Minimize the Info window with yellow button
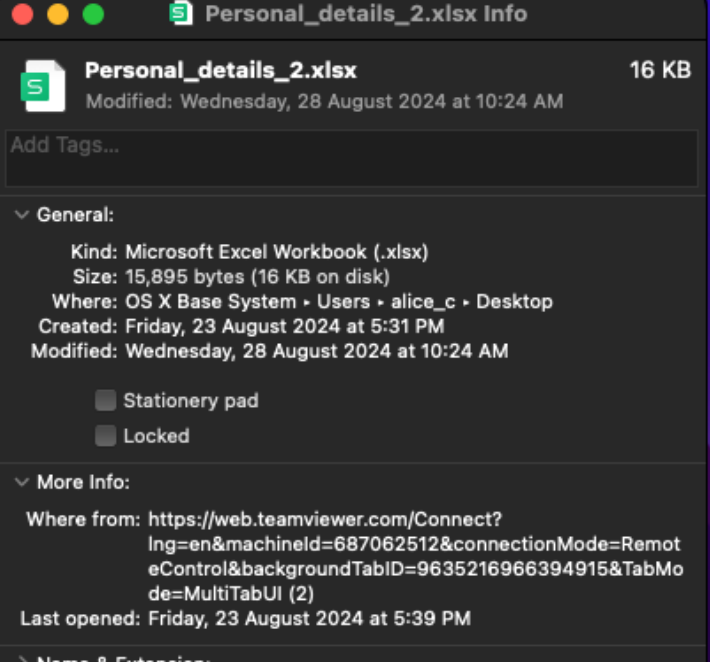Screen dimensions: 710x662 58,14
